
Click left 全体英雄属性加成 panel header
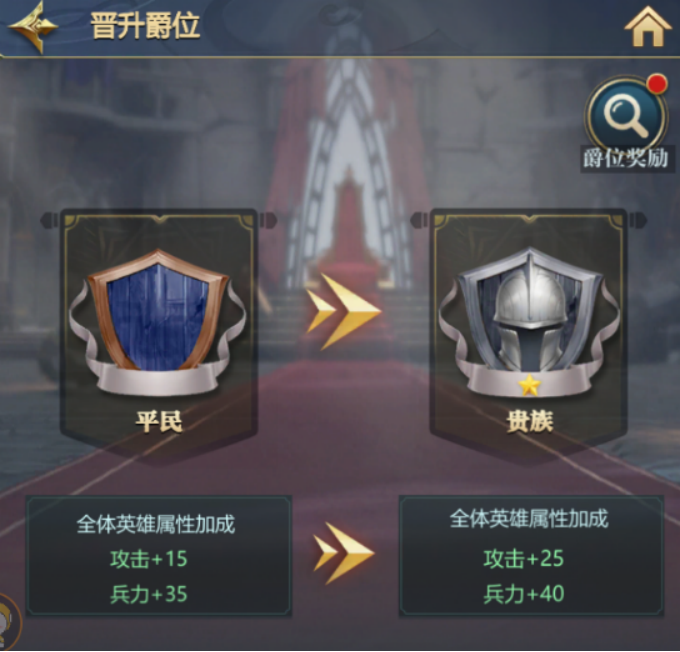point(156,524)
